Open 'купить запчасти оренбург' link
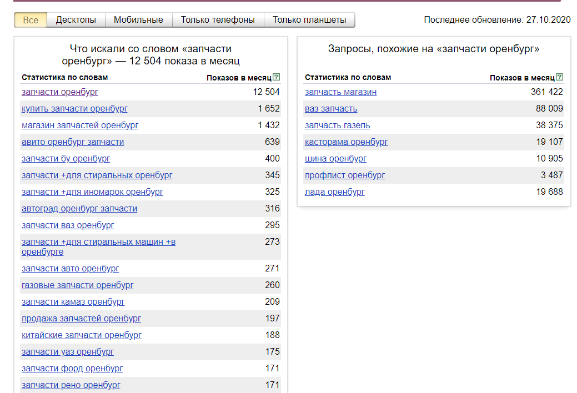Screen dimensions: 577x393 (x=74, y=109)
